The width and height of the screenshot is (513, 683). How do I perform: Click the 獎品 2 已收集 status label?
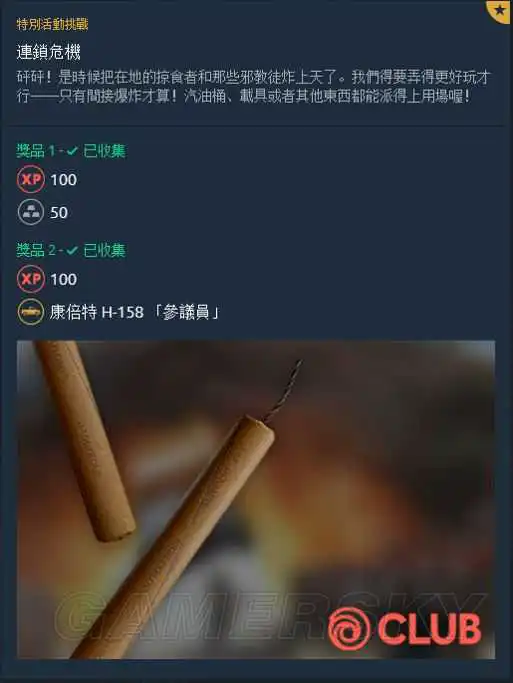point(71,250)
